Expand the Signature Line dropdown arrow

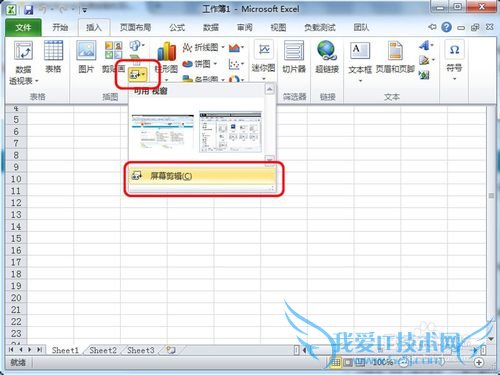433,60
